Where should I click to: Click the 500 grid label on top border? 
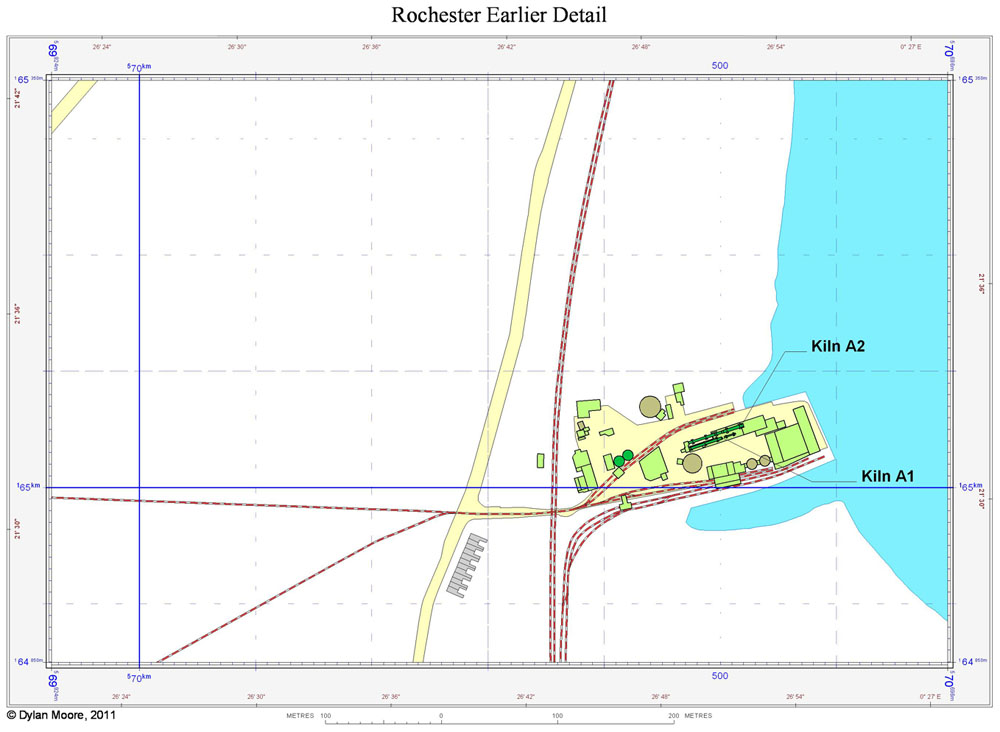tap(720, 66)
